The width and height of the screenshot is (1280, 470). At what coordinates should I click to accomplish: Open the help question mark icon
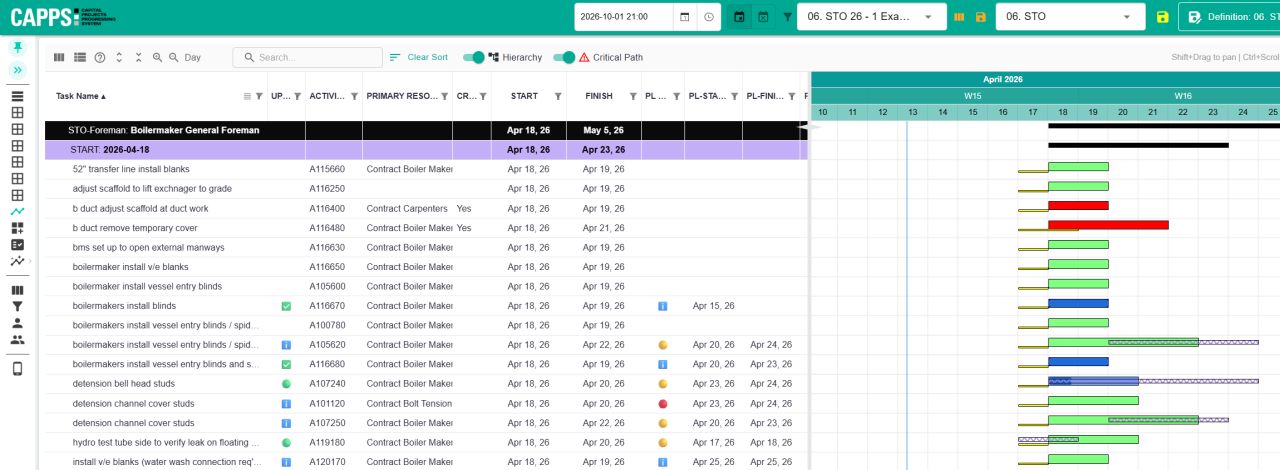[100, 57]
